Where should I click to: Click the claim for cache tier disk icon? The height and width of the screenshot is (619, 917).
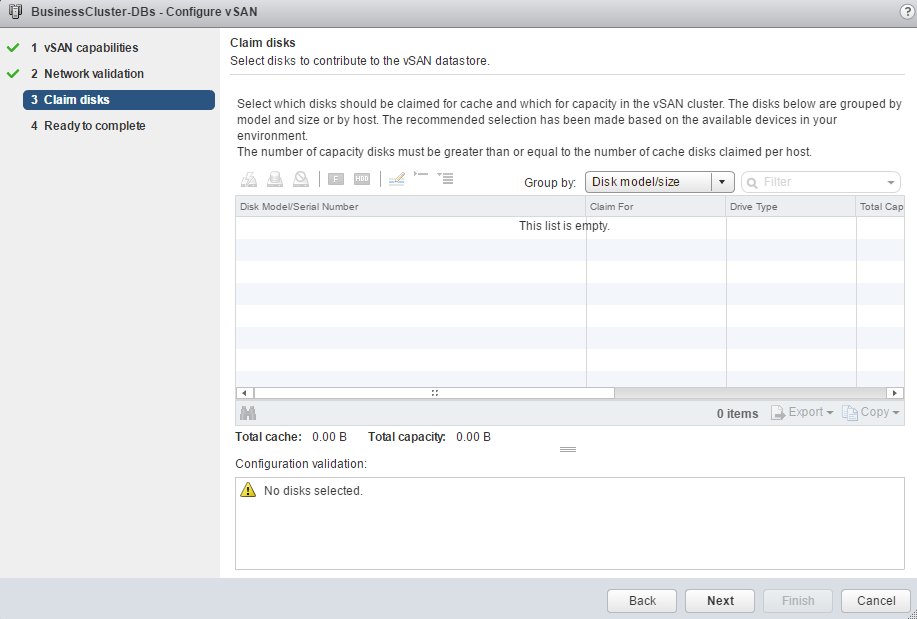point(249,180)
